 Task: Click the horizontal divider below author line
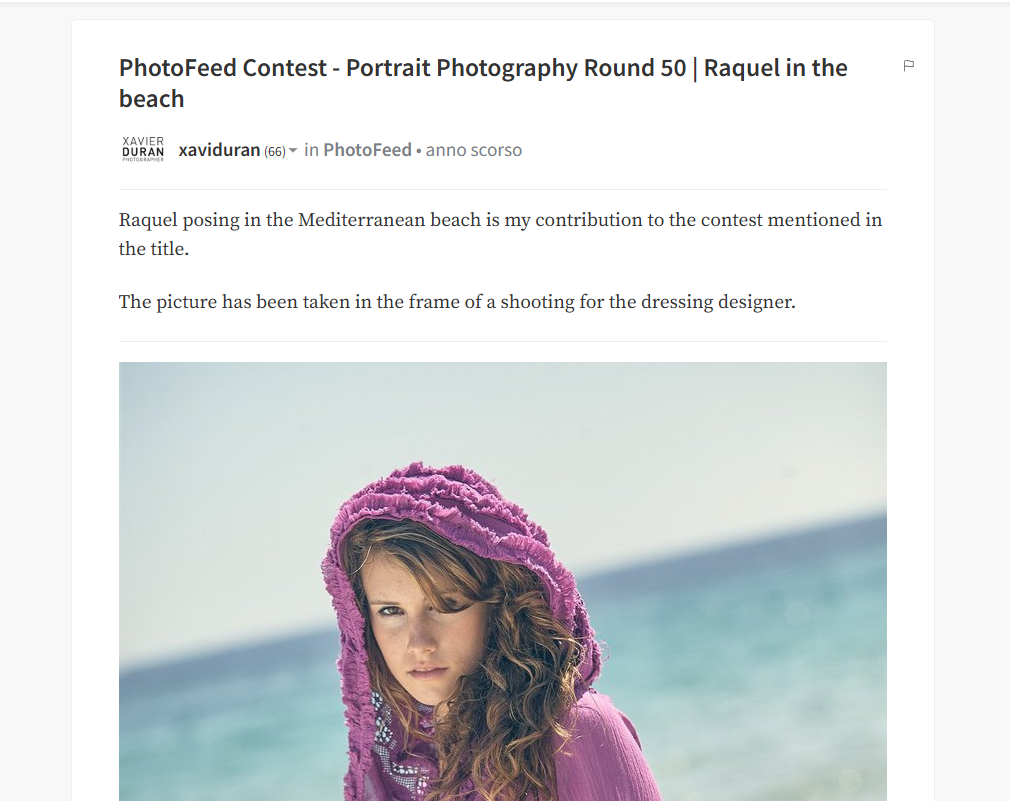[x=502, y=189]
